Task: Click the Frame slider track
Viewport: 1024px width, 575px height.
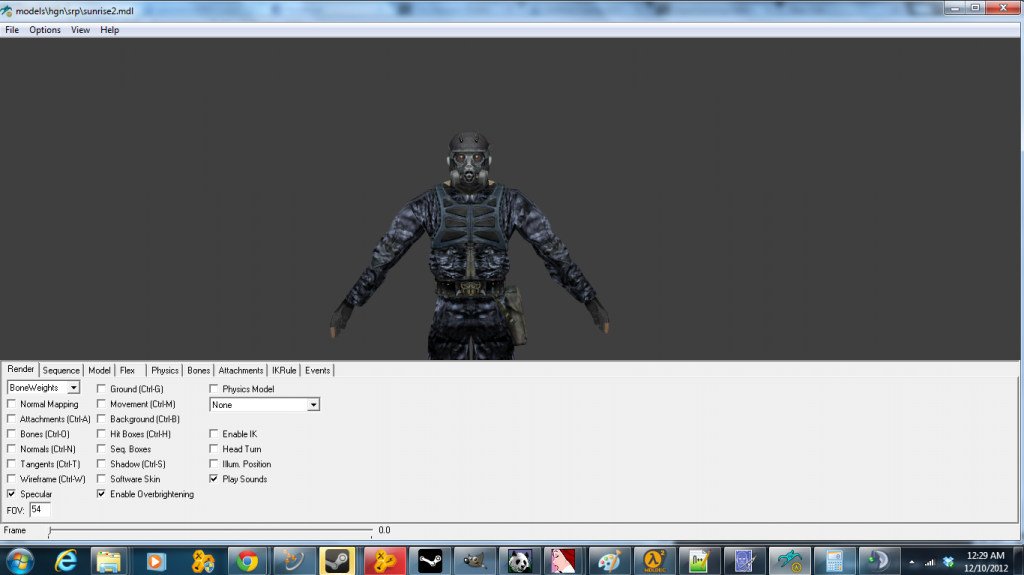Action: (x=210, y=531)
